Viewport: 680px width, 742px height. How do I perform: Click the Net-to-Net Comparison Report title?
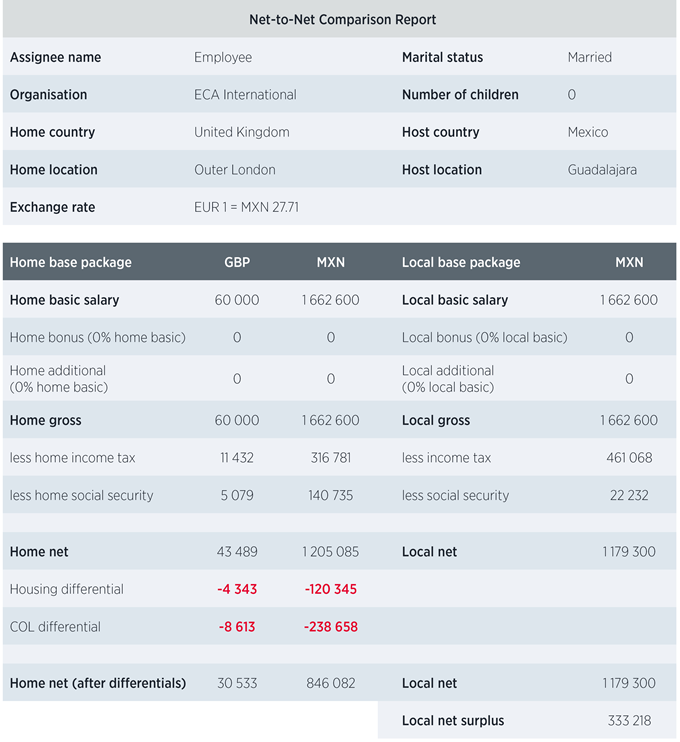(x=342, y=19)
